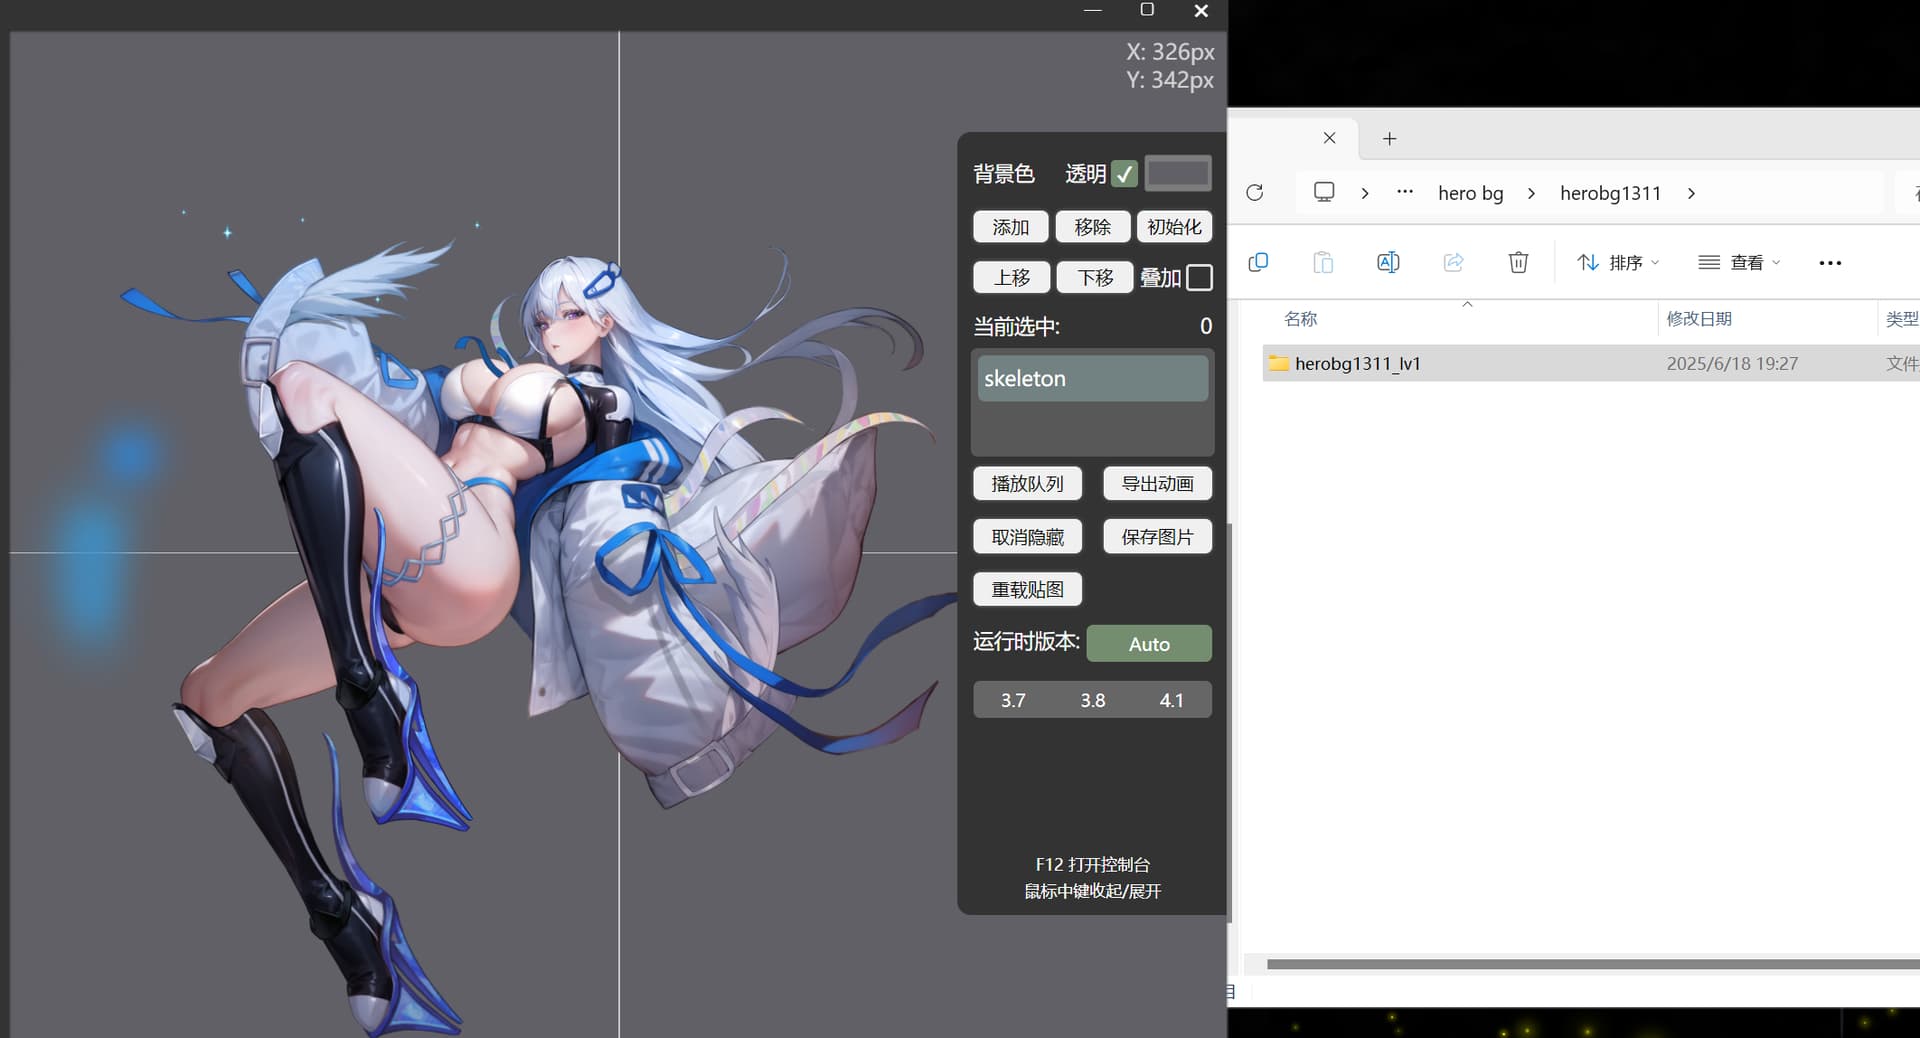The image size is (1920, 1038).
Task: Show hidden breadcrumb path via ellipsis
Action: [x=1405, y=192]
